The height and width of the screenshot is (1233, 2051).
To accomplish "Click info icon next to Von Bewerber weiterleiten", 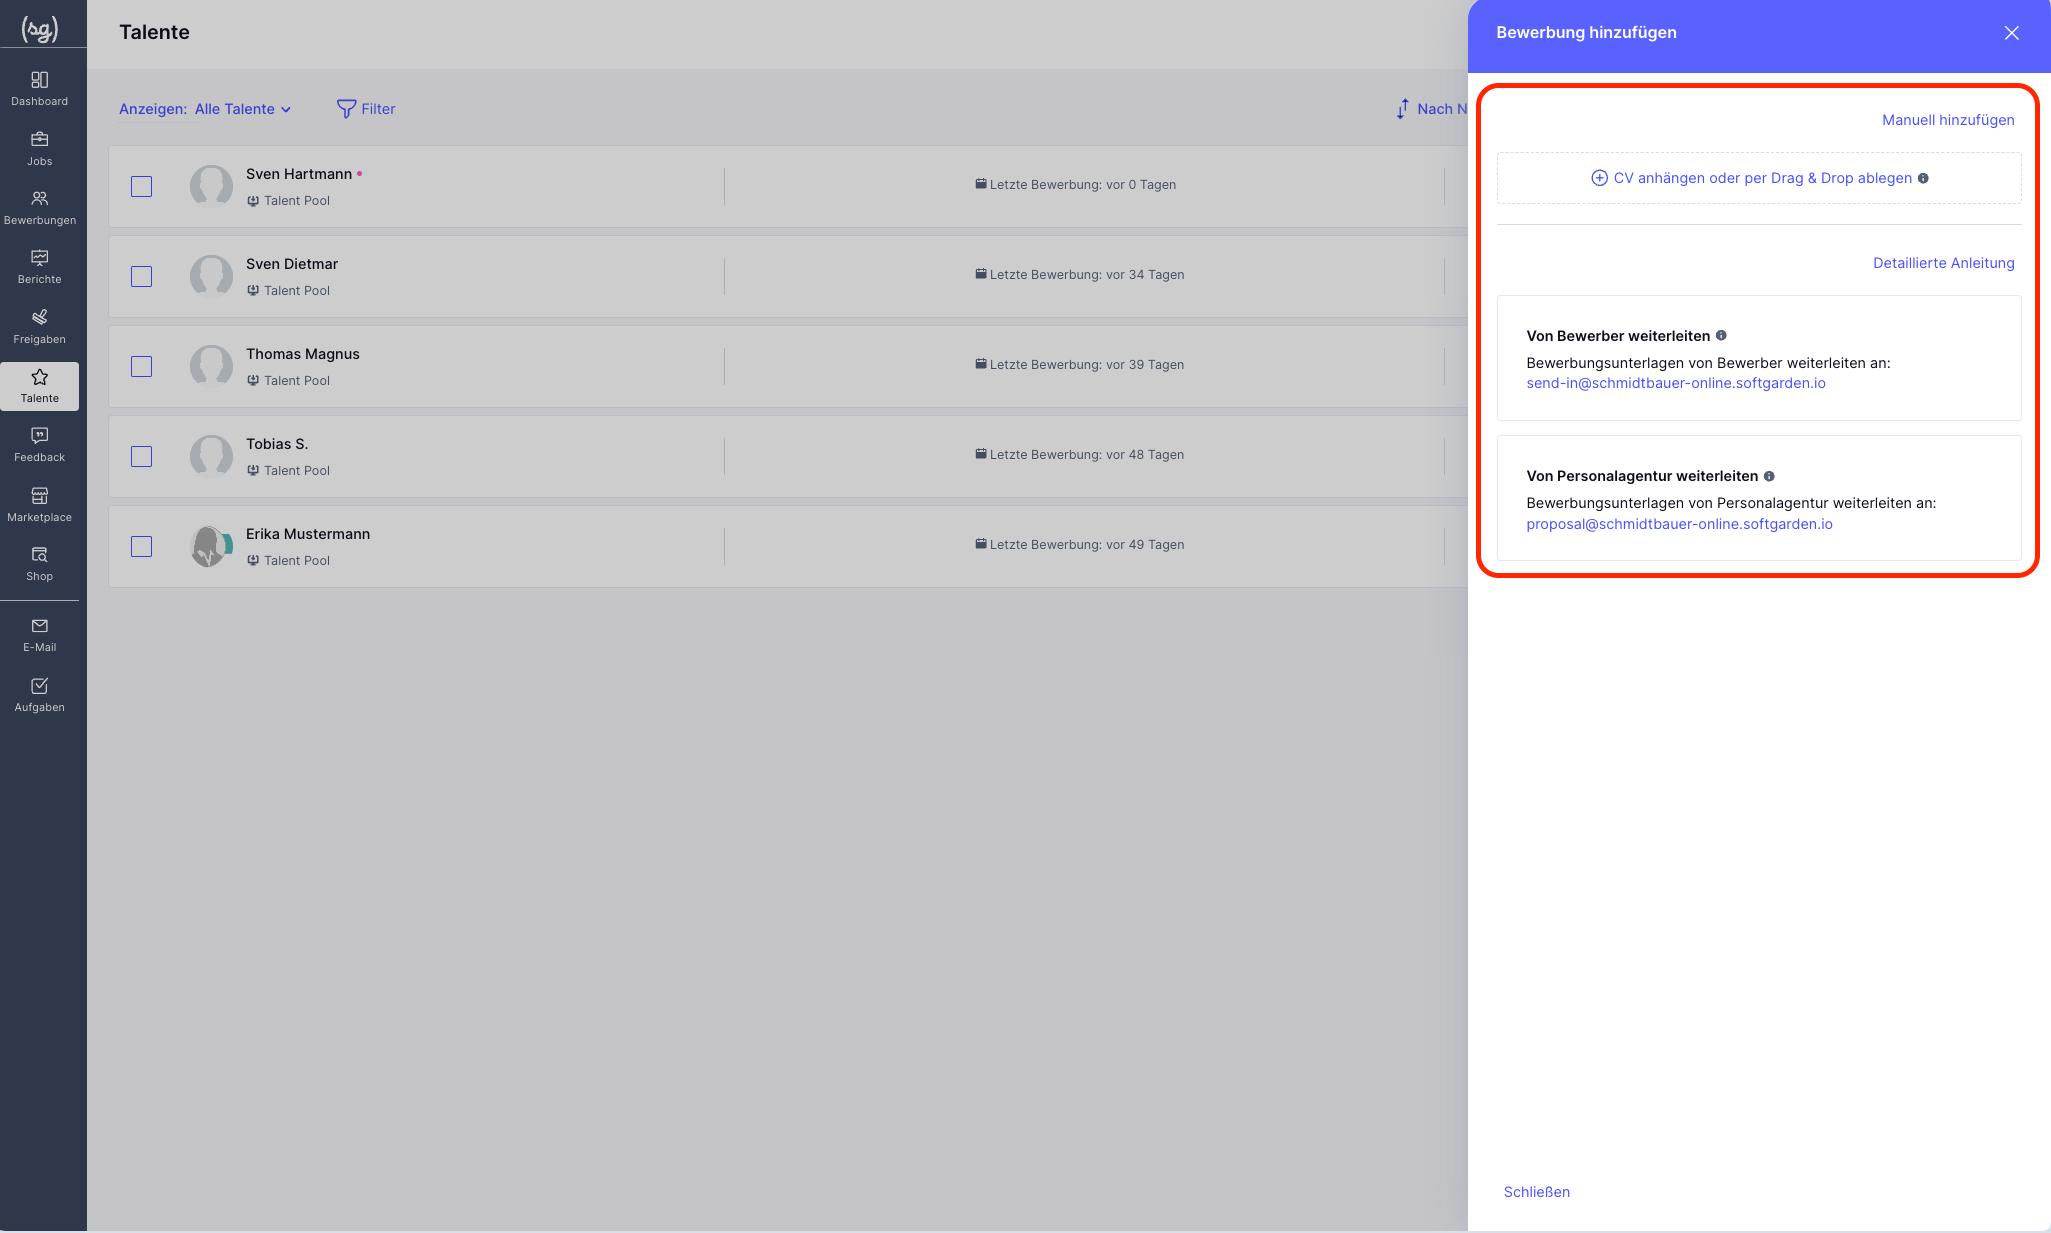I will click(x=1721, y=336).
